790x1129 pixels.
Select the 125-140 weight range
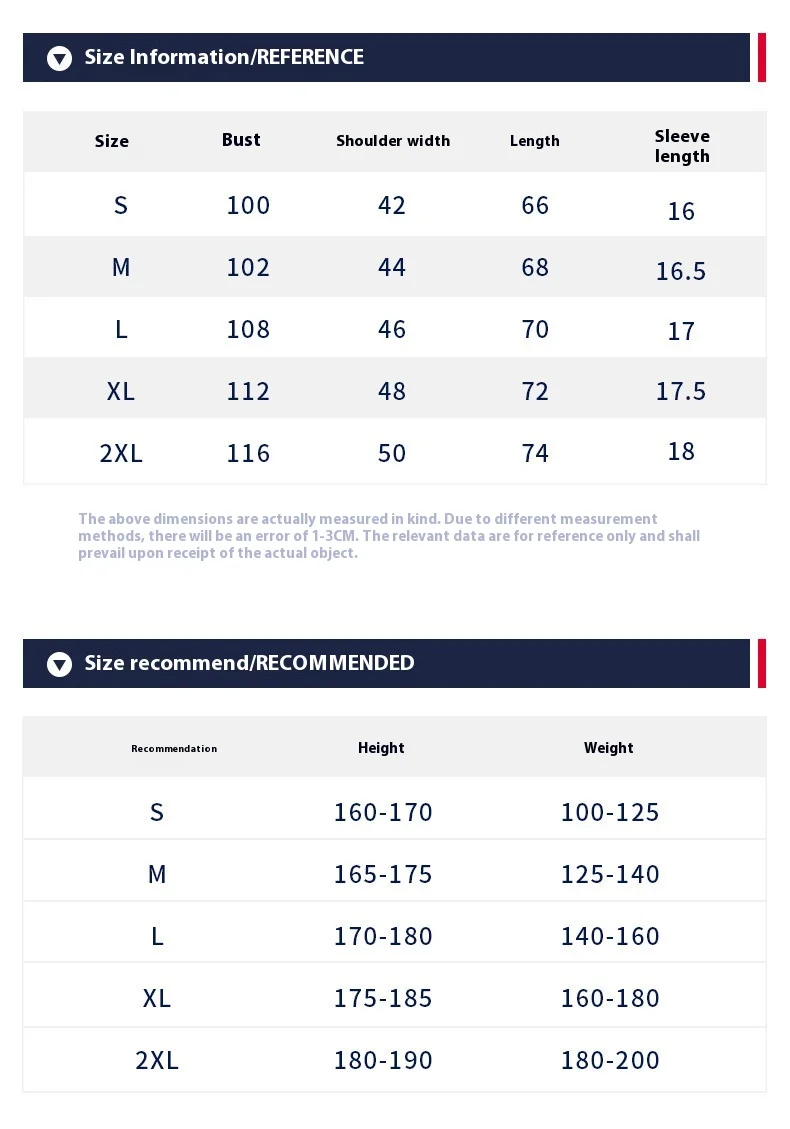(610, 874)
